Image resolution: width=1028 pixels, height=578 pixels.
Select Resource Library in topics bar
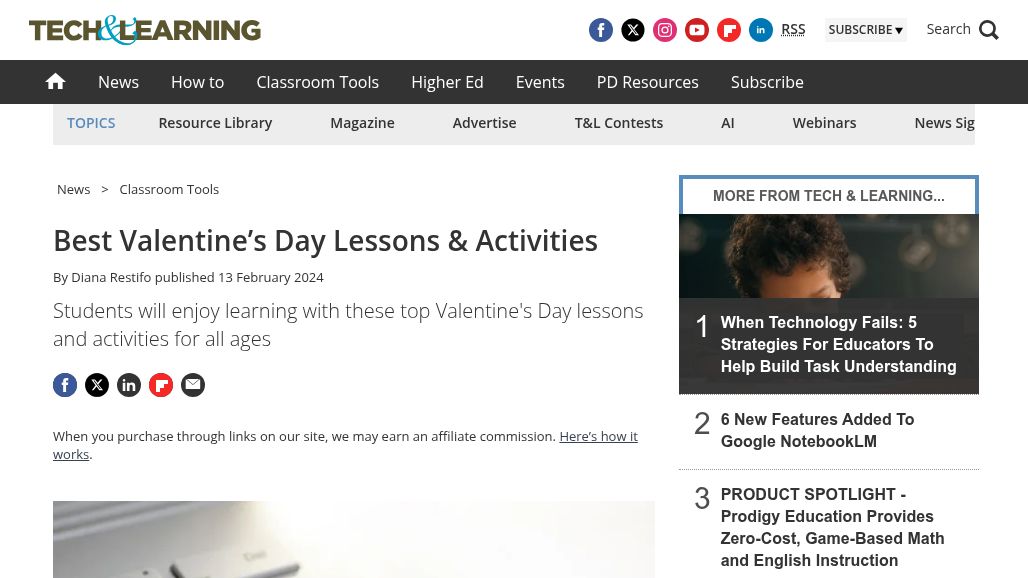215,123
